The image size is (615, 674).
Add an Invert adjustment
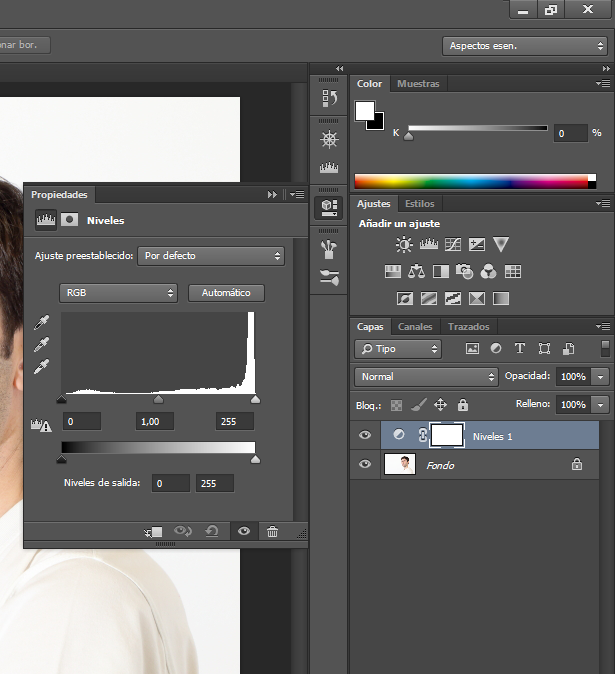(405, 298)
